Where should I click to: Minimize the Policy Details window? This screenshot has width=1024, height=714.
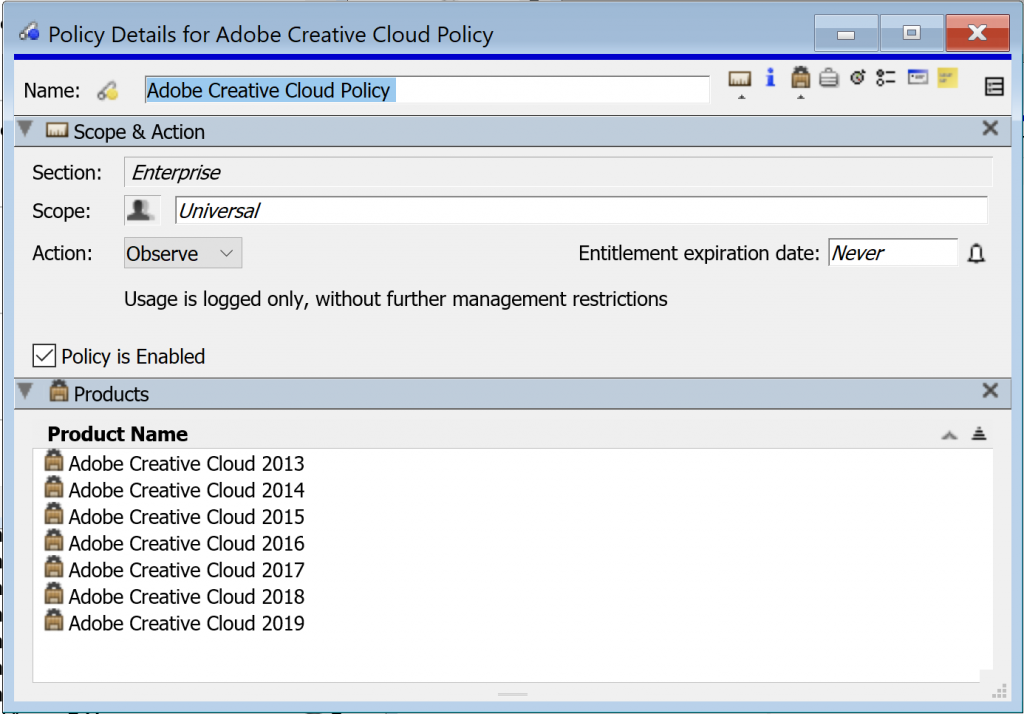(x=846, y=33)
